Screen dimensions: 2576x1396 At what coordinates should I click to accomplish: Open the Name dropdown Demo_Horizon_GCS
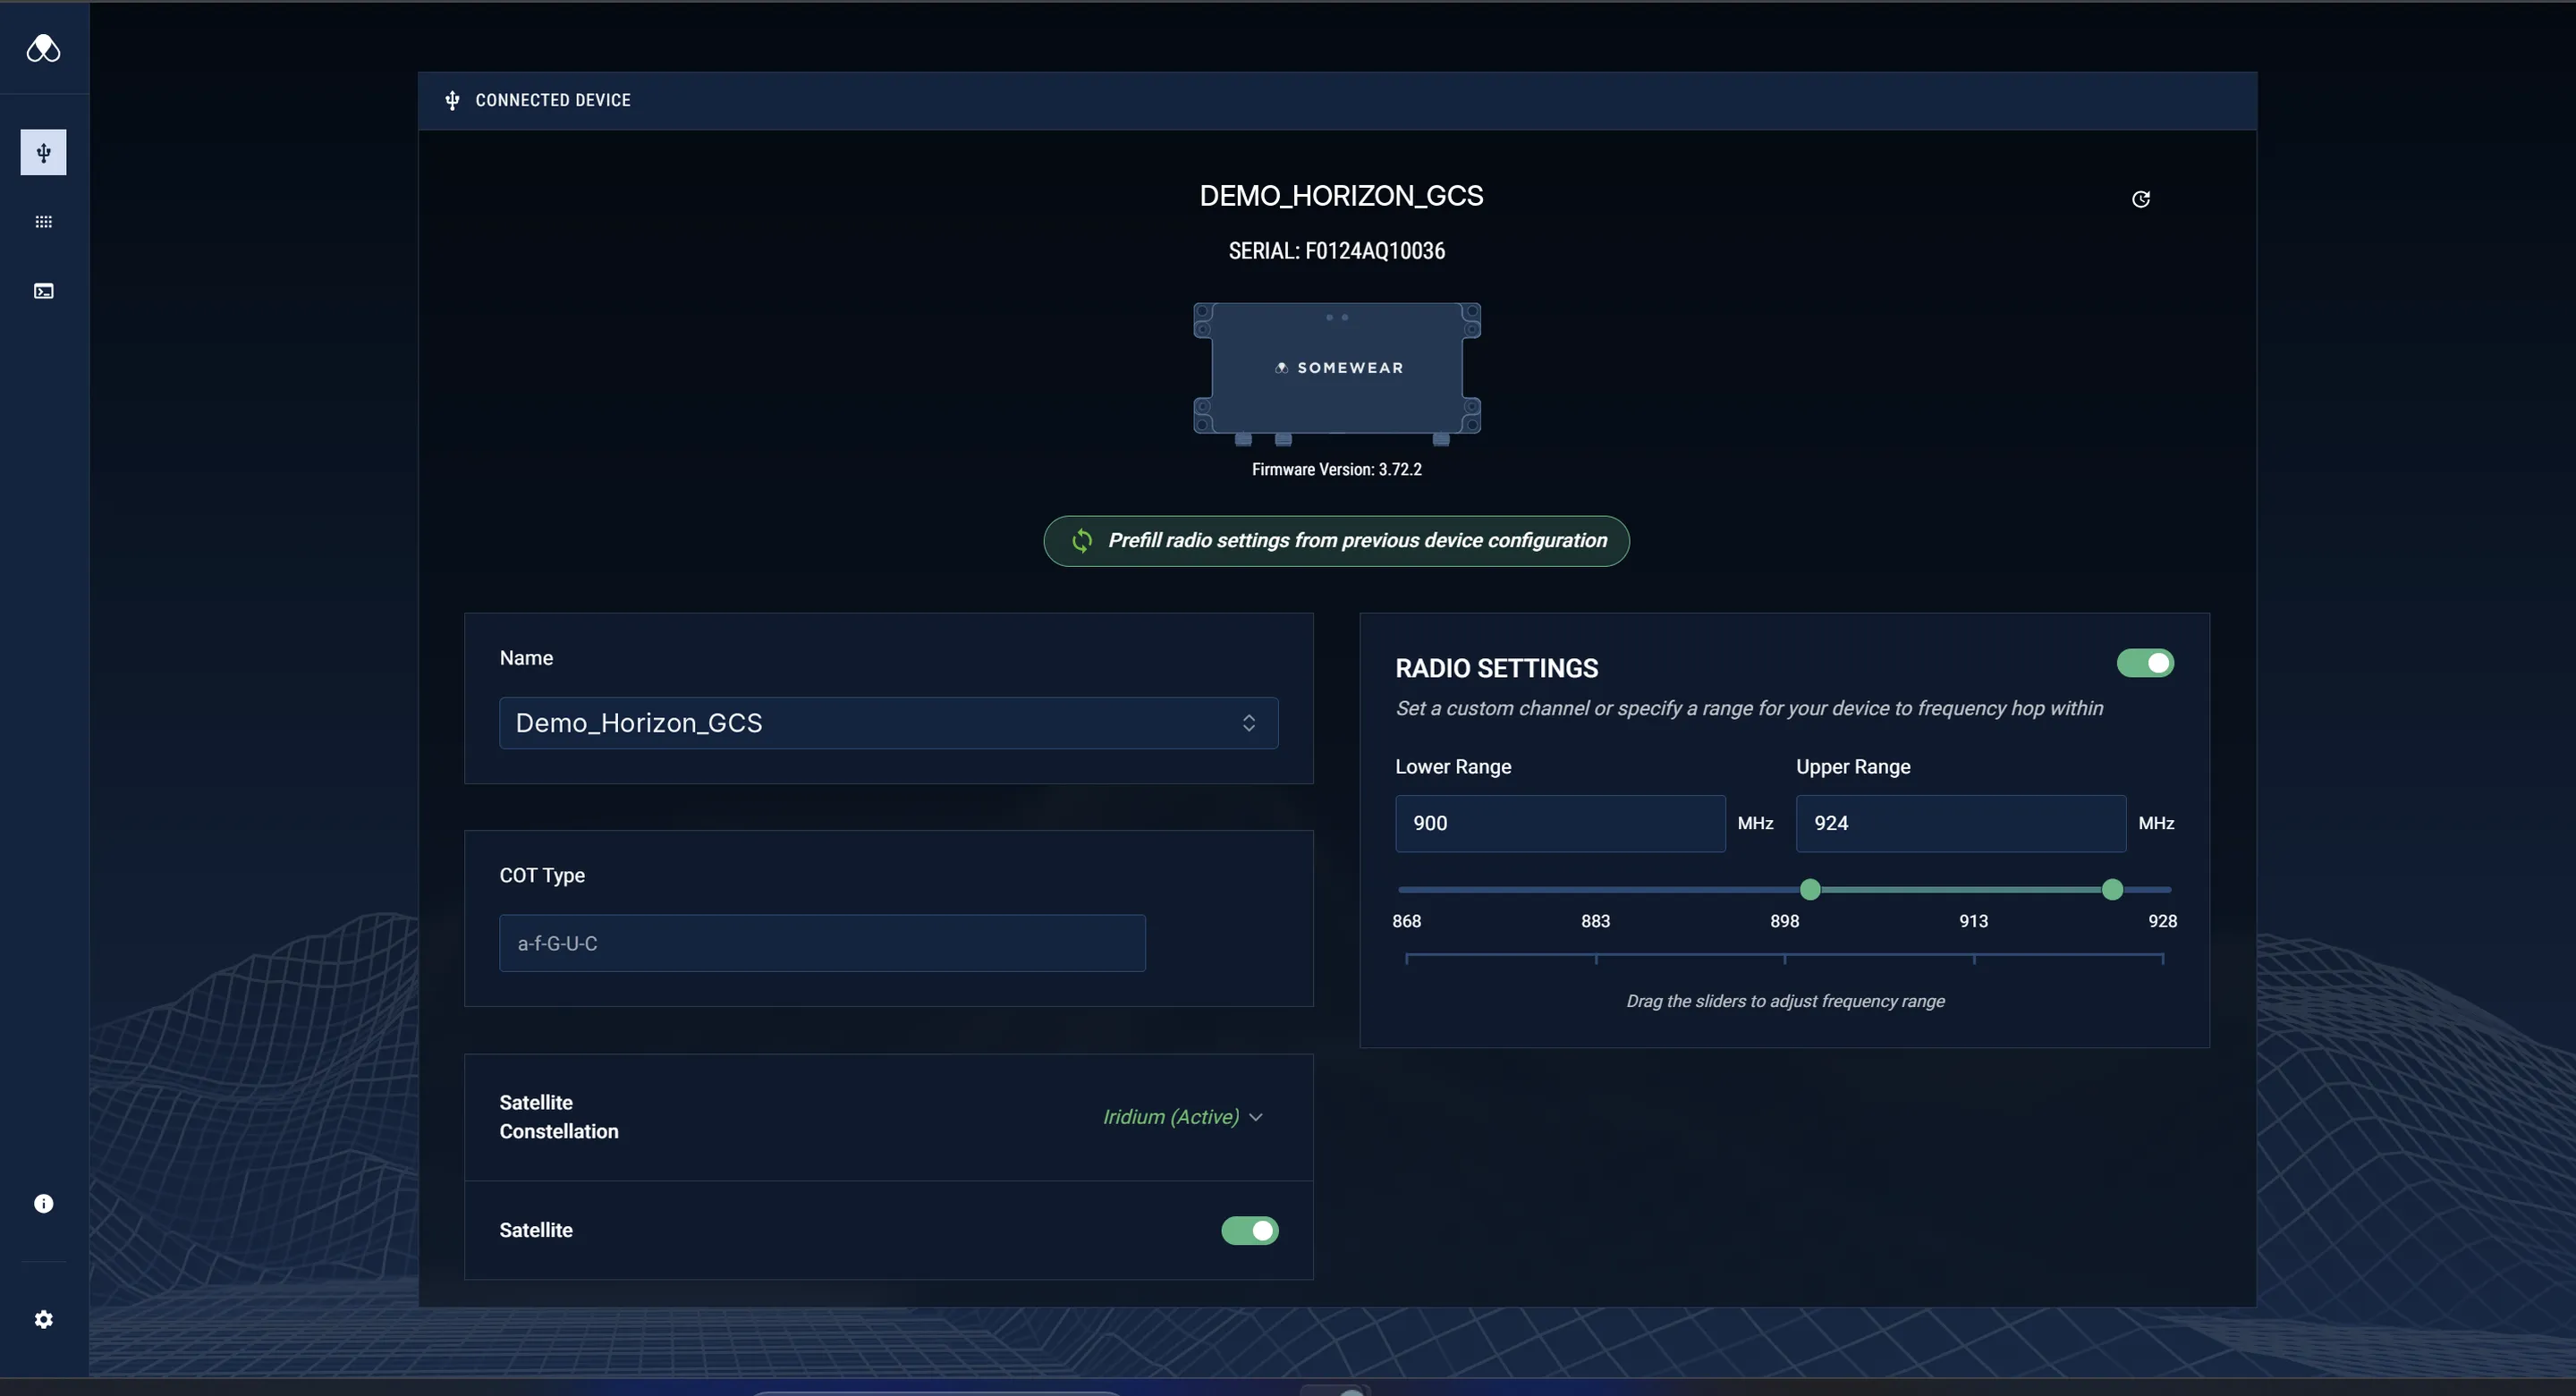pyautogui.click(x=888, y=723)
